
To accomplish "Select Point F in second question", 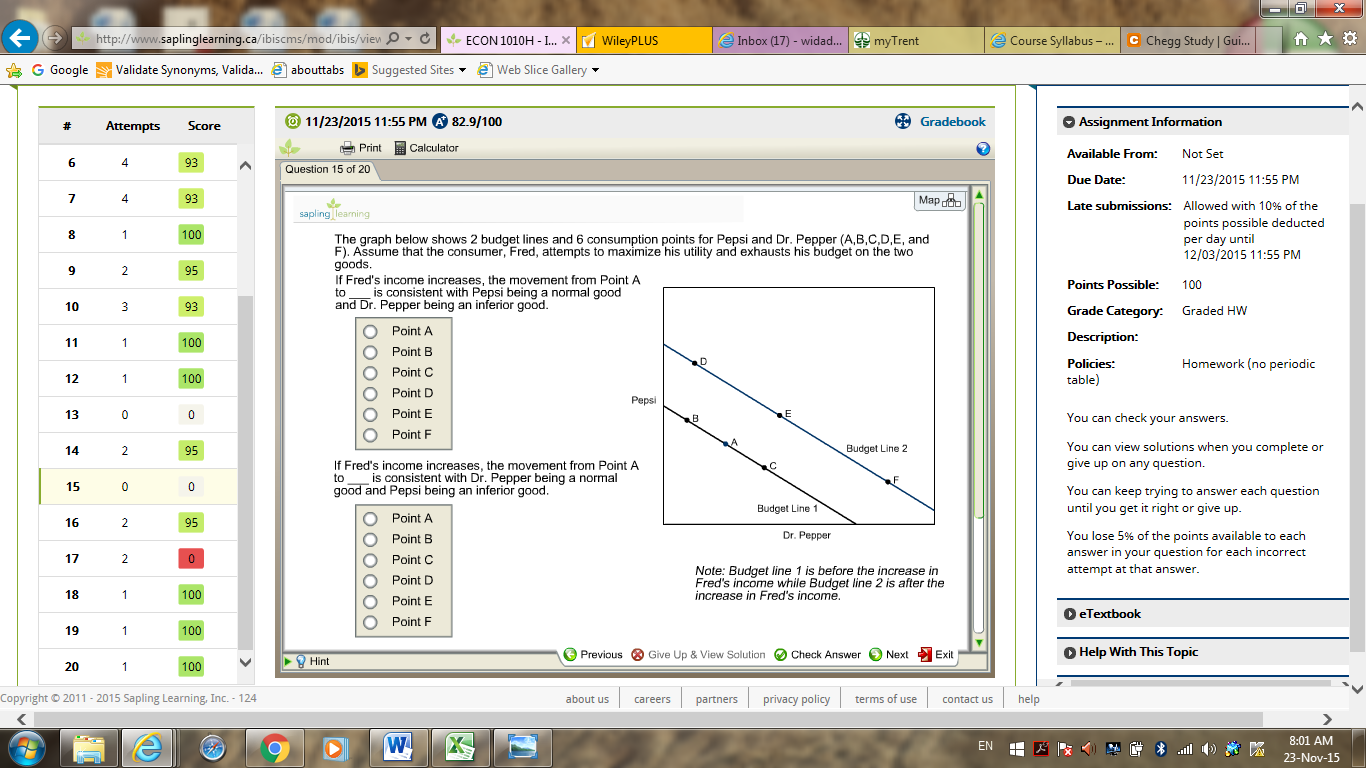I will click(370, 622).
